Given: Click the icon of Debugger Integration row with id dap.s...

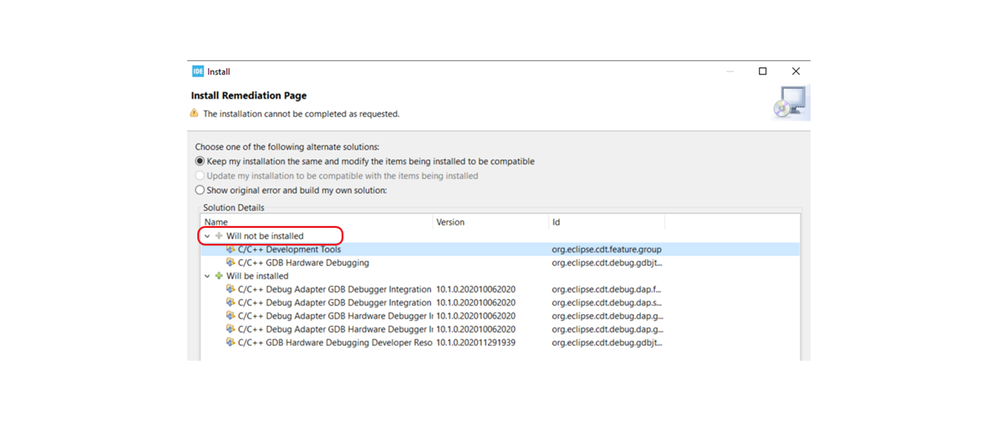Looking at the screenshot, I should point(231,303).
